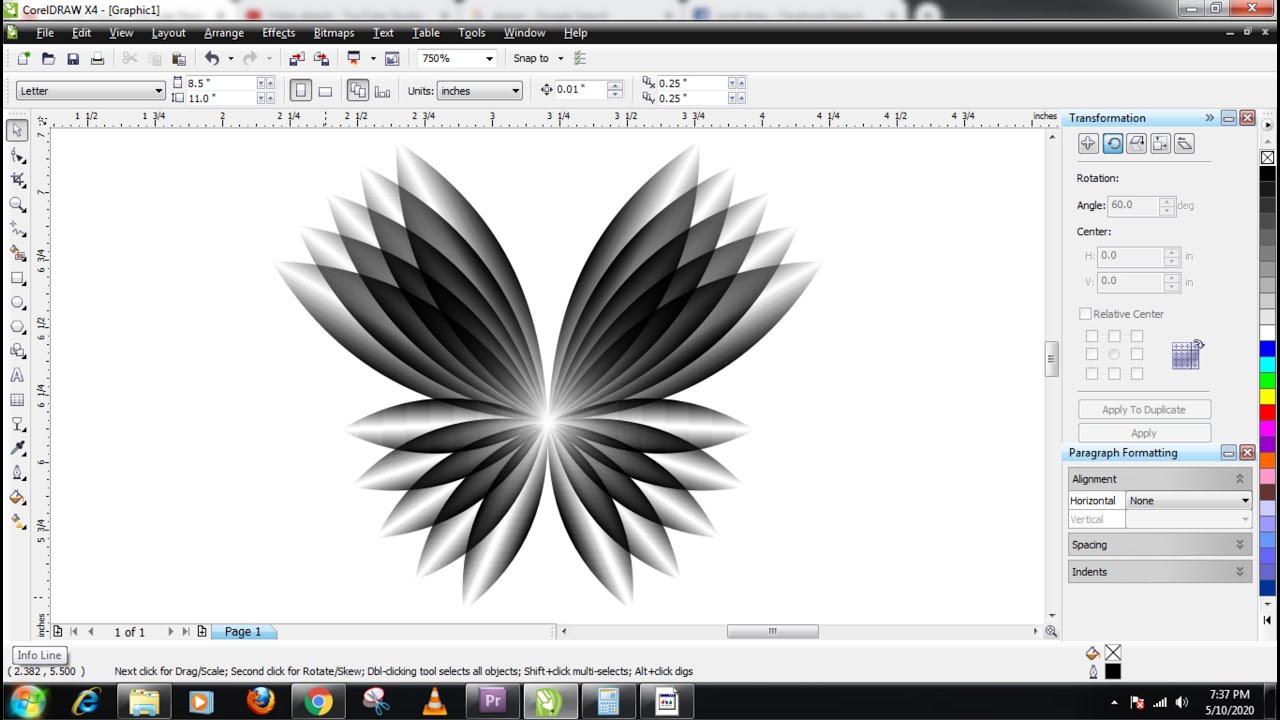
Task: Click the nudge offset 0.01 field
Action: coord(580,90)
